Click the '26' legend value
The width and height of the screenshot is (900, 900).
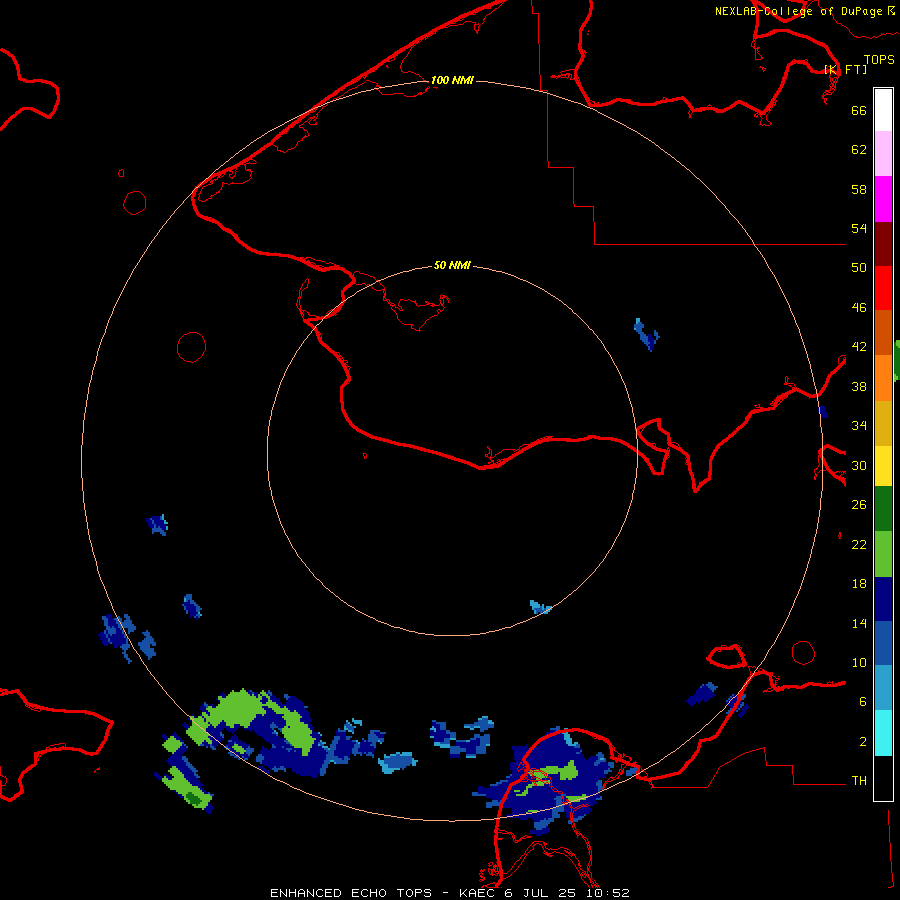pyautogui.click(x=859, y=505)
